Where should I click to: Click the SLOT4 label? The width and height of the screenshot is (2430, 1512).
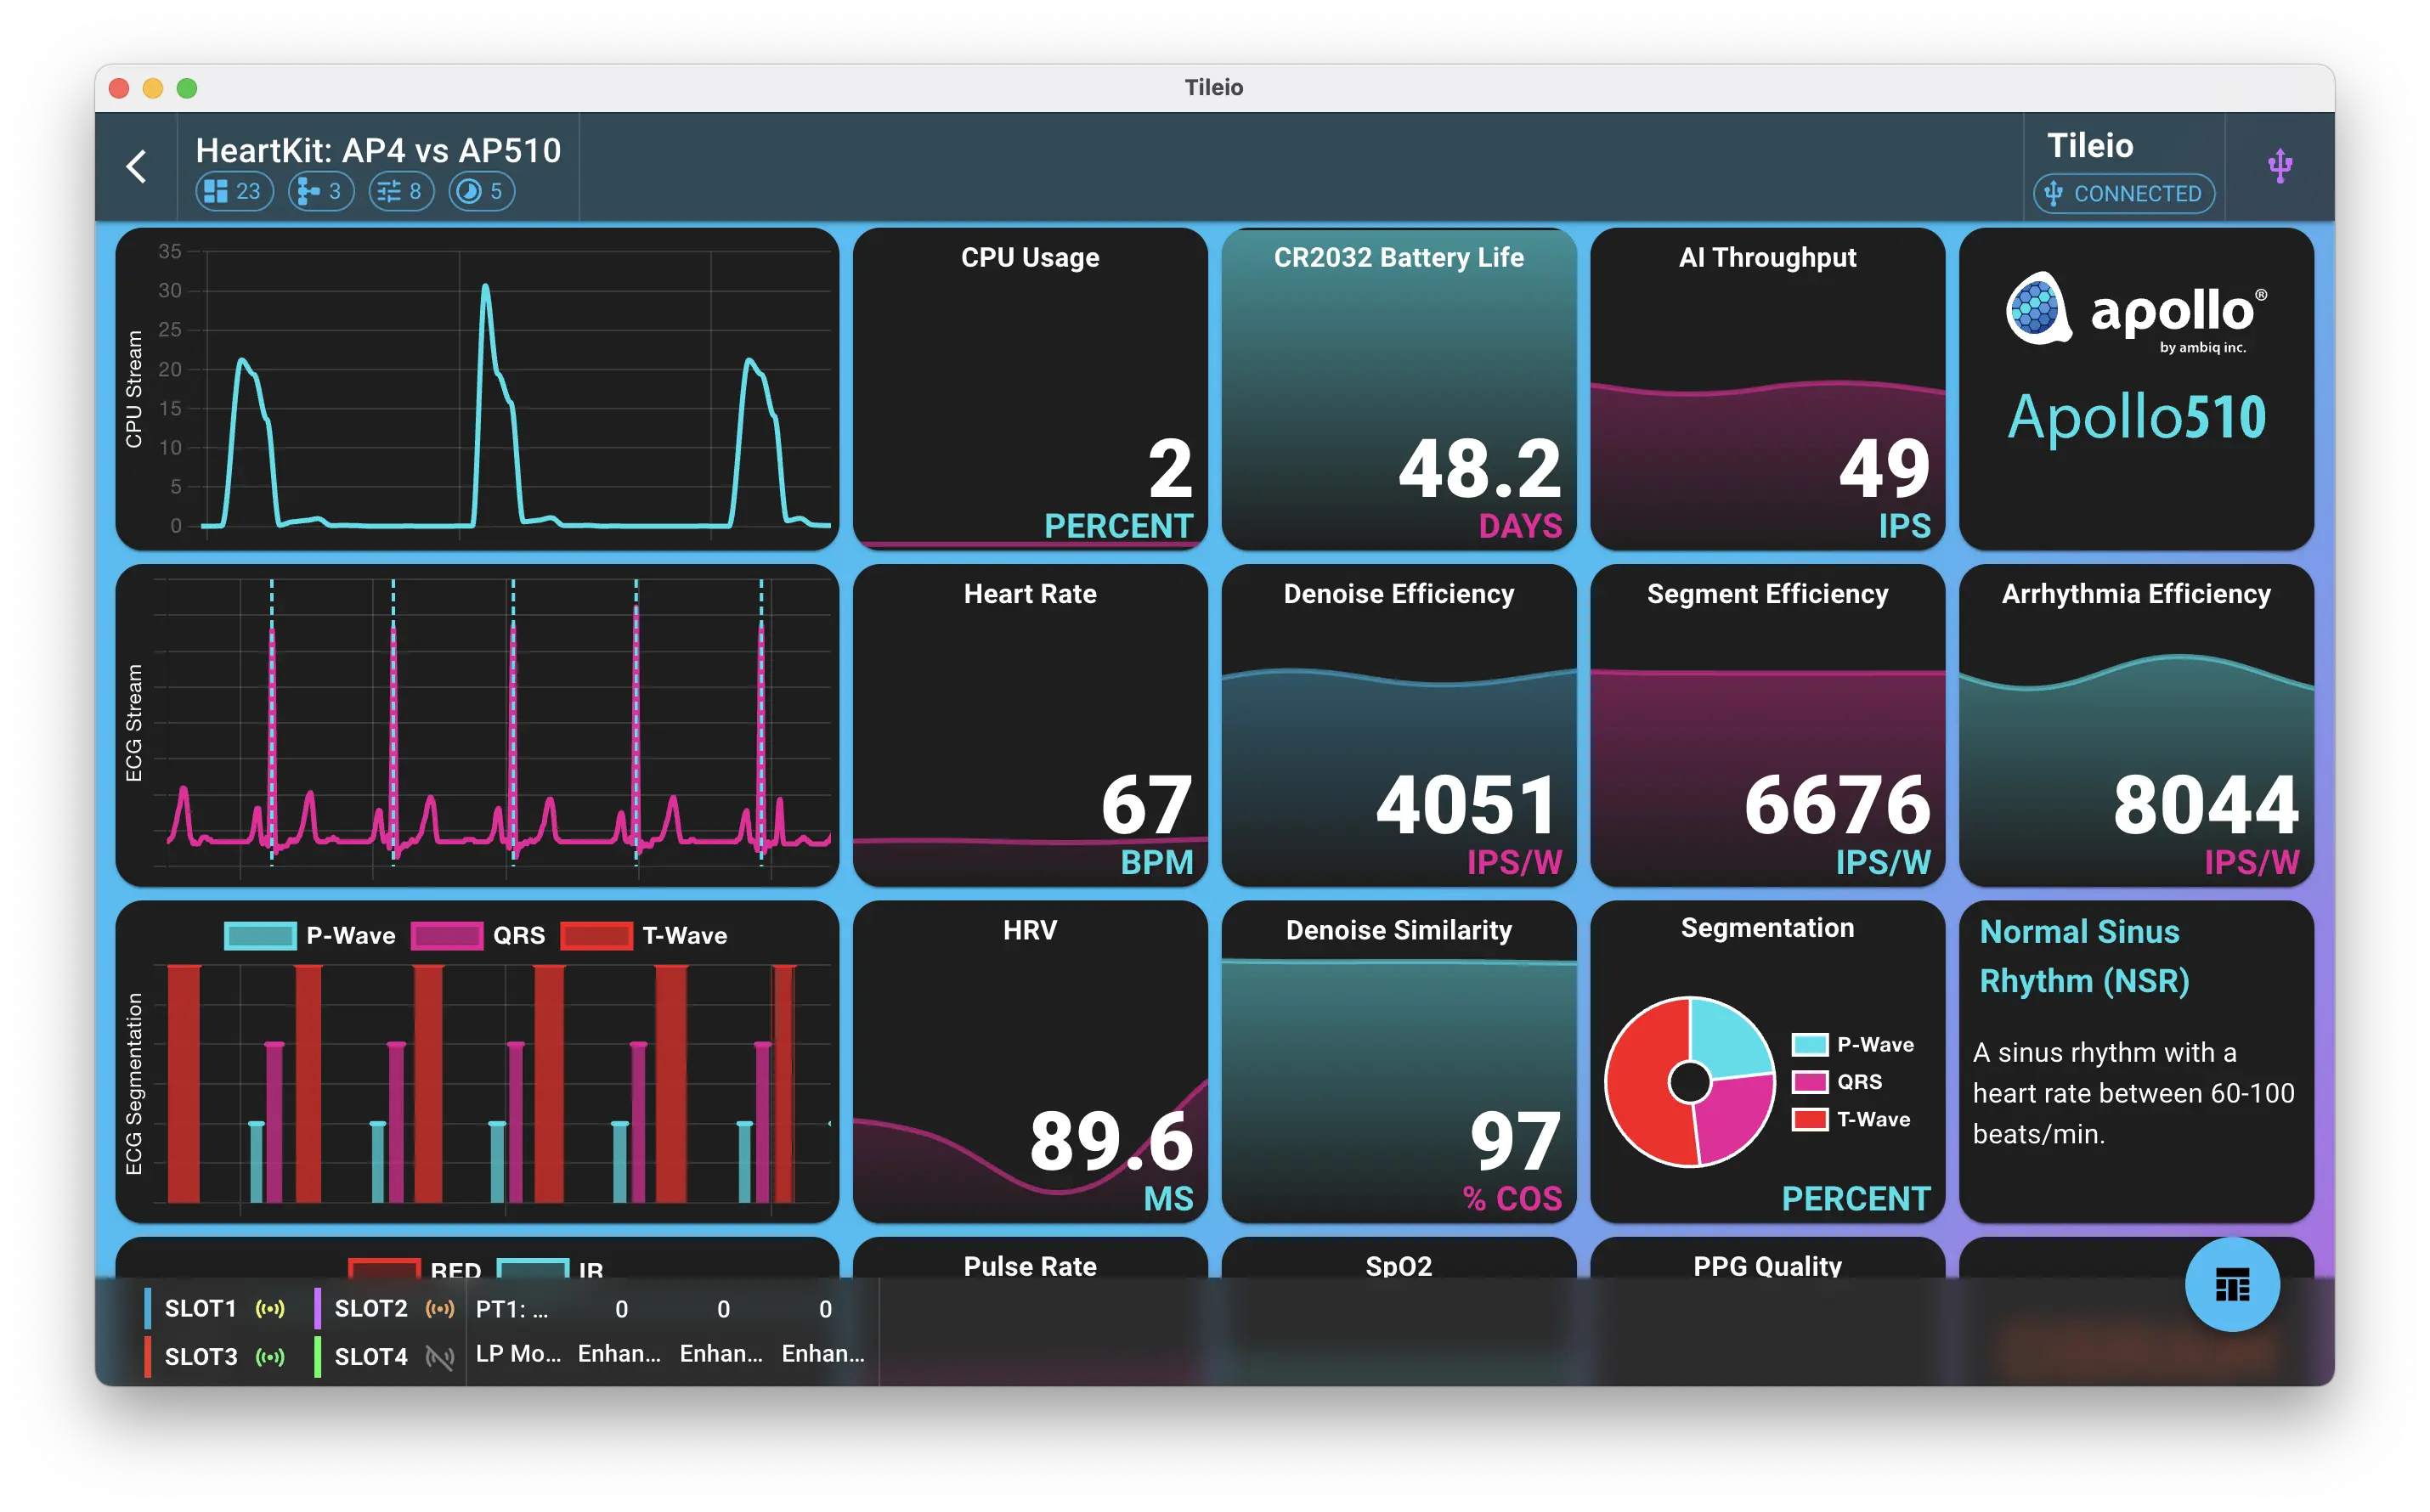click(371, 1356)
